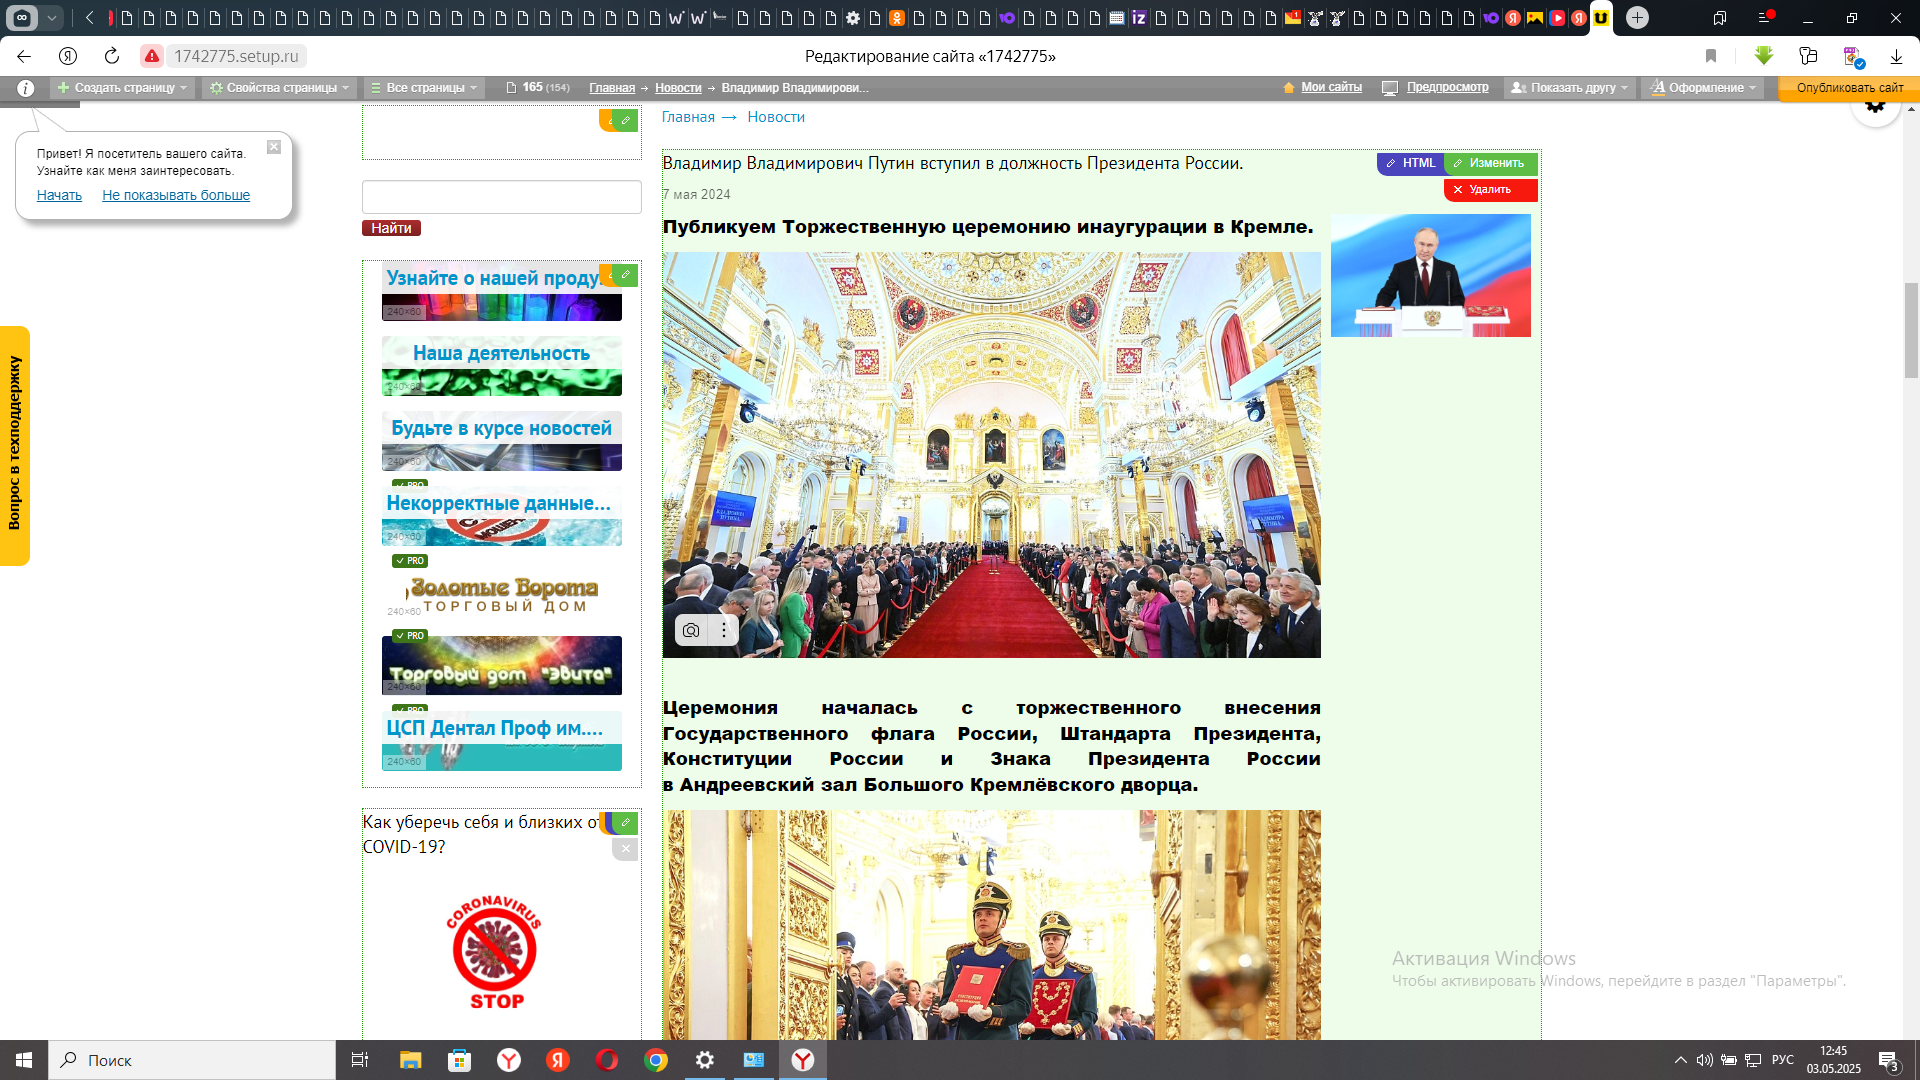The image size is (1920, 1080).
Task: Open Task View on the taskbar
Action: [360, 1060]
